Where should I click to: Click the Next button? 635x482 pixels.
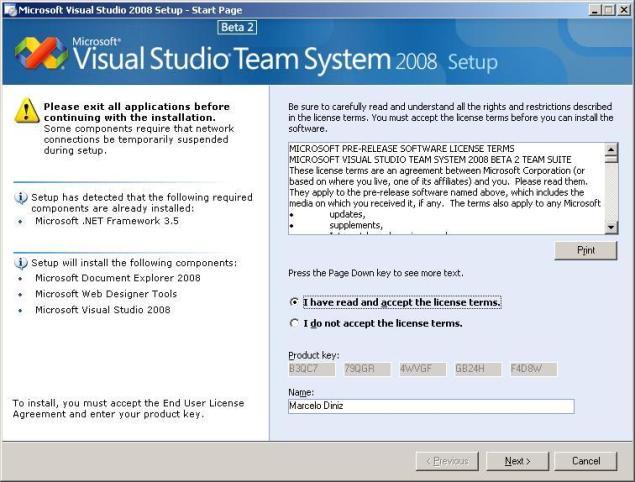click(x=517, y=461)
